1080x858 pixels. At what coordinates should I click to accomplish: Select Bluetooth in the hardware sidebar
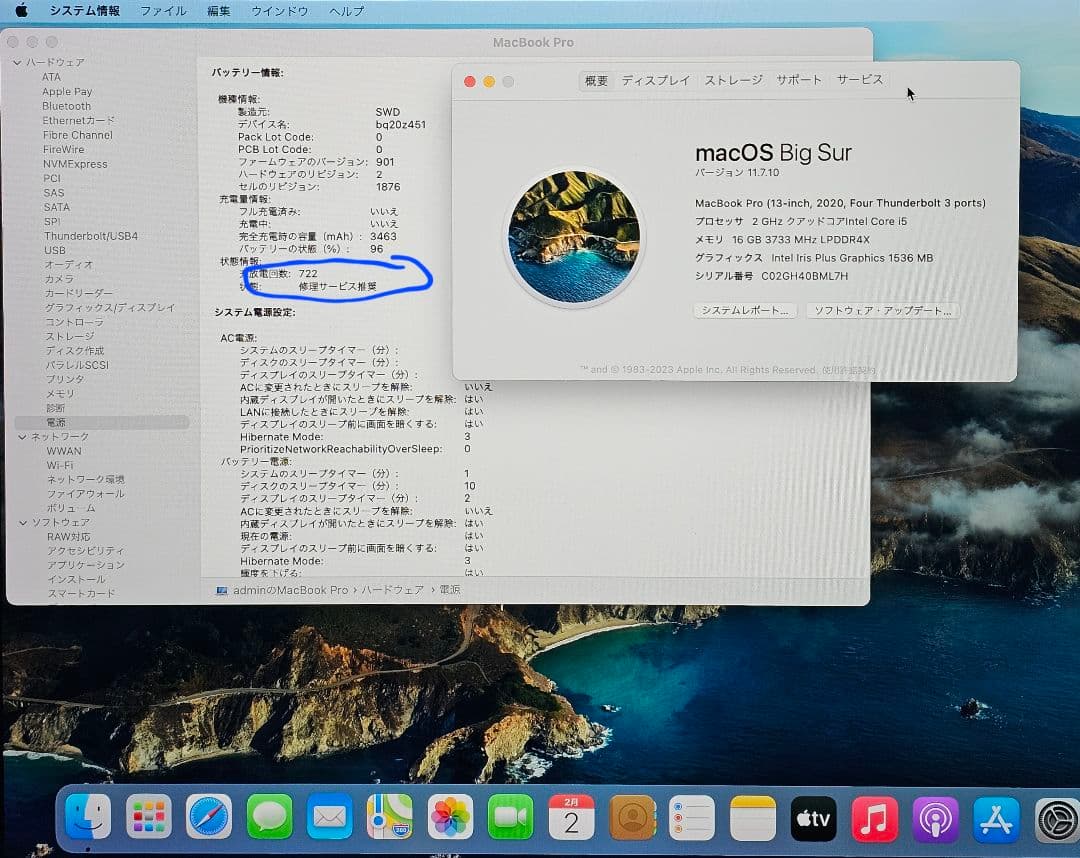pyautogui.click(x=65, y=105)
